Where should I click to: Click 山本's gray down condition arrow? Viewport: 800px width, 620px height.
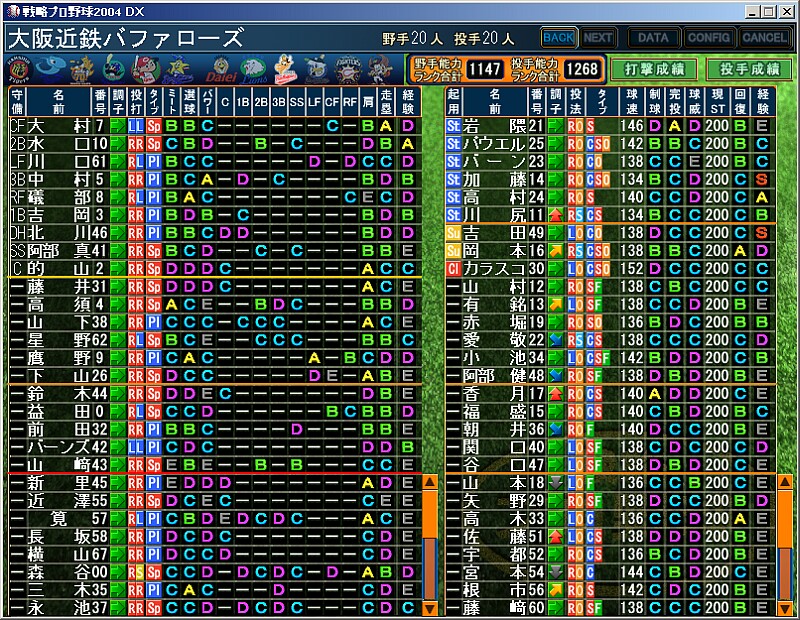tap(556, 483)
